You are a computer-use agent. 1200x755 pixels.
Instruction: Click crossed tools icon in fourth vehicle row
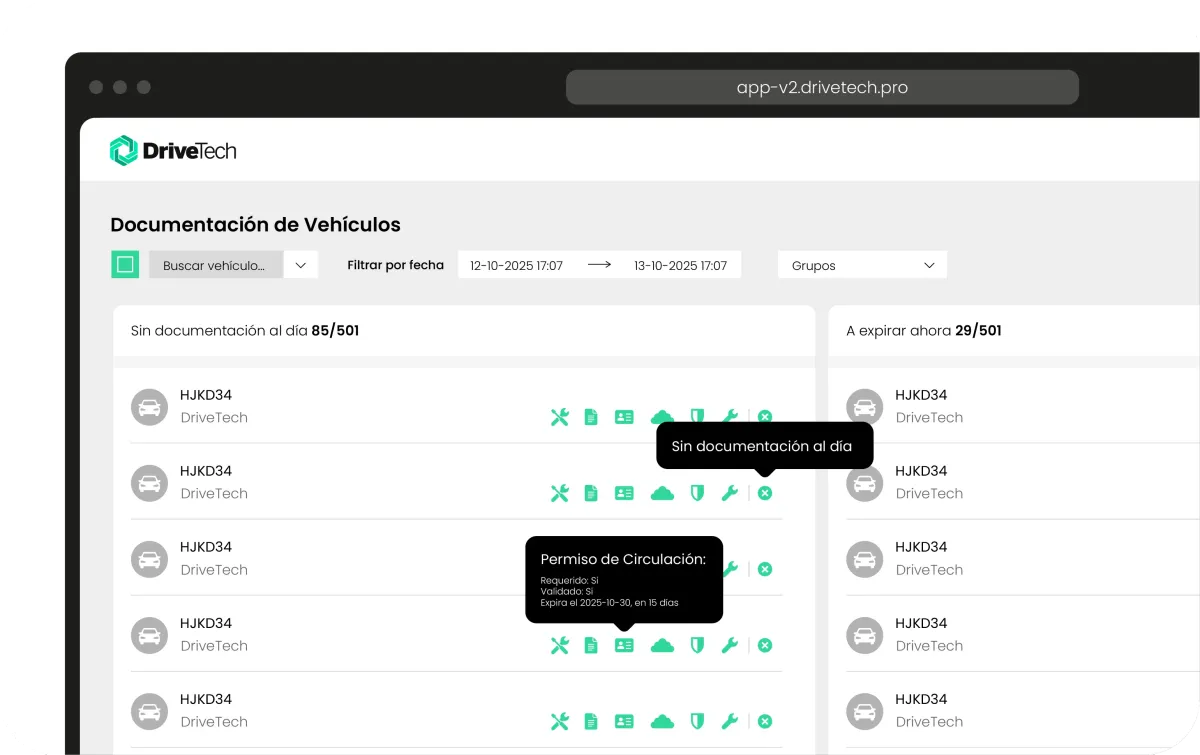(560, 645)
